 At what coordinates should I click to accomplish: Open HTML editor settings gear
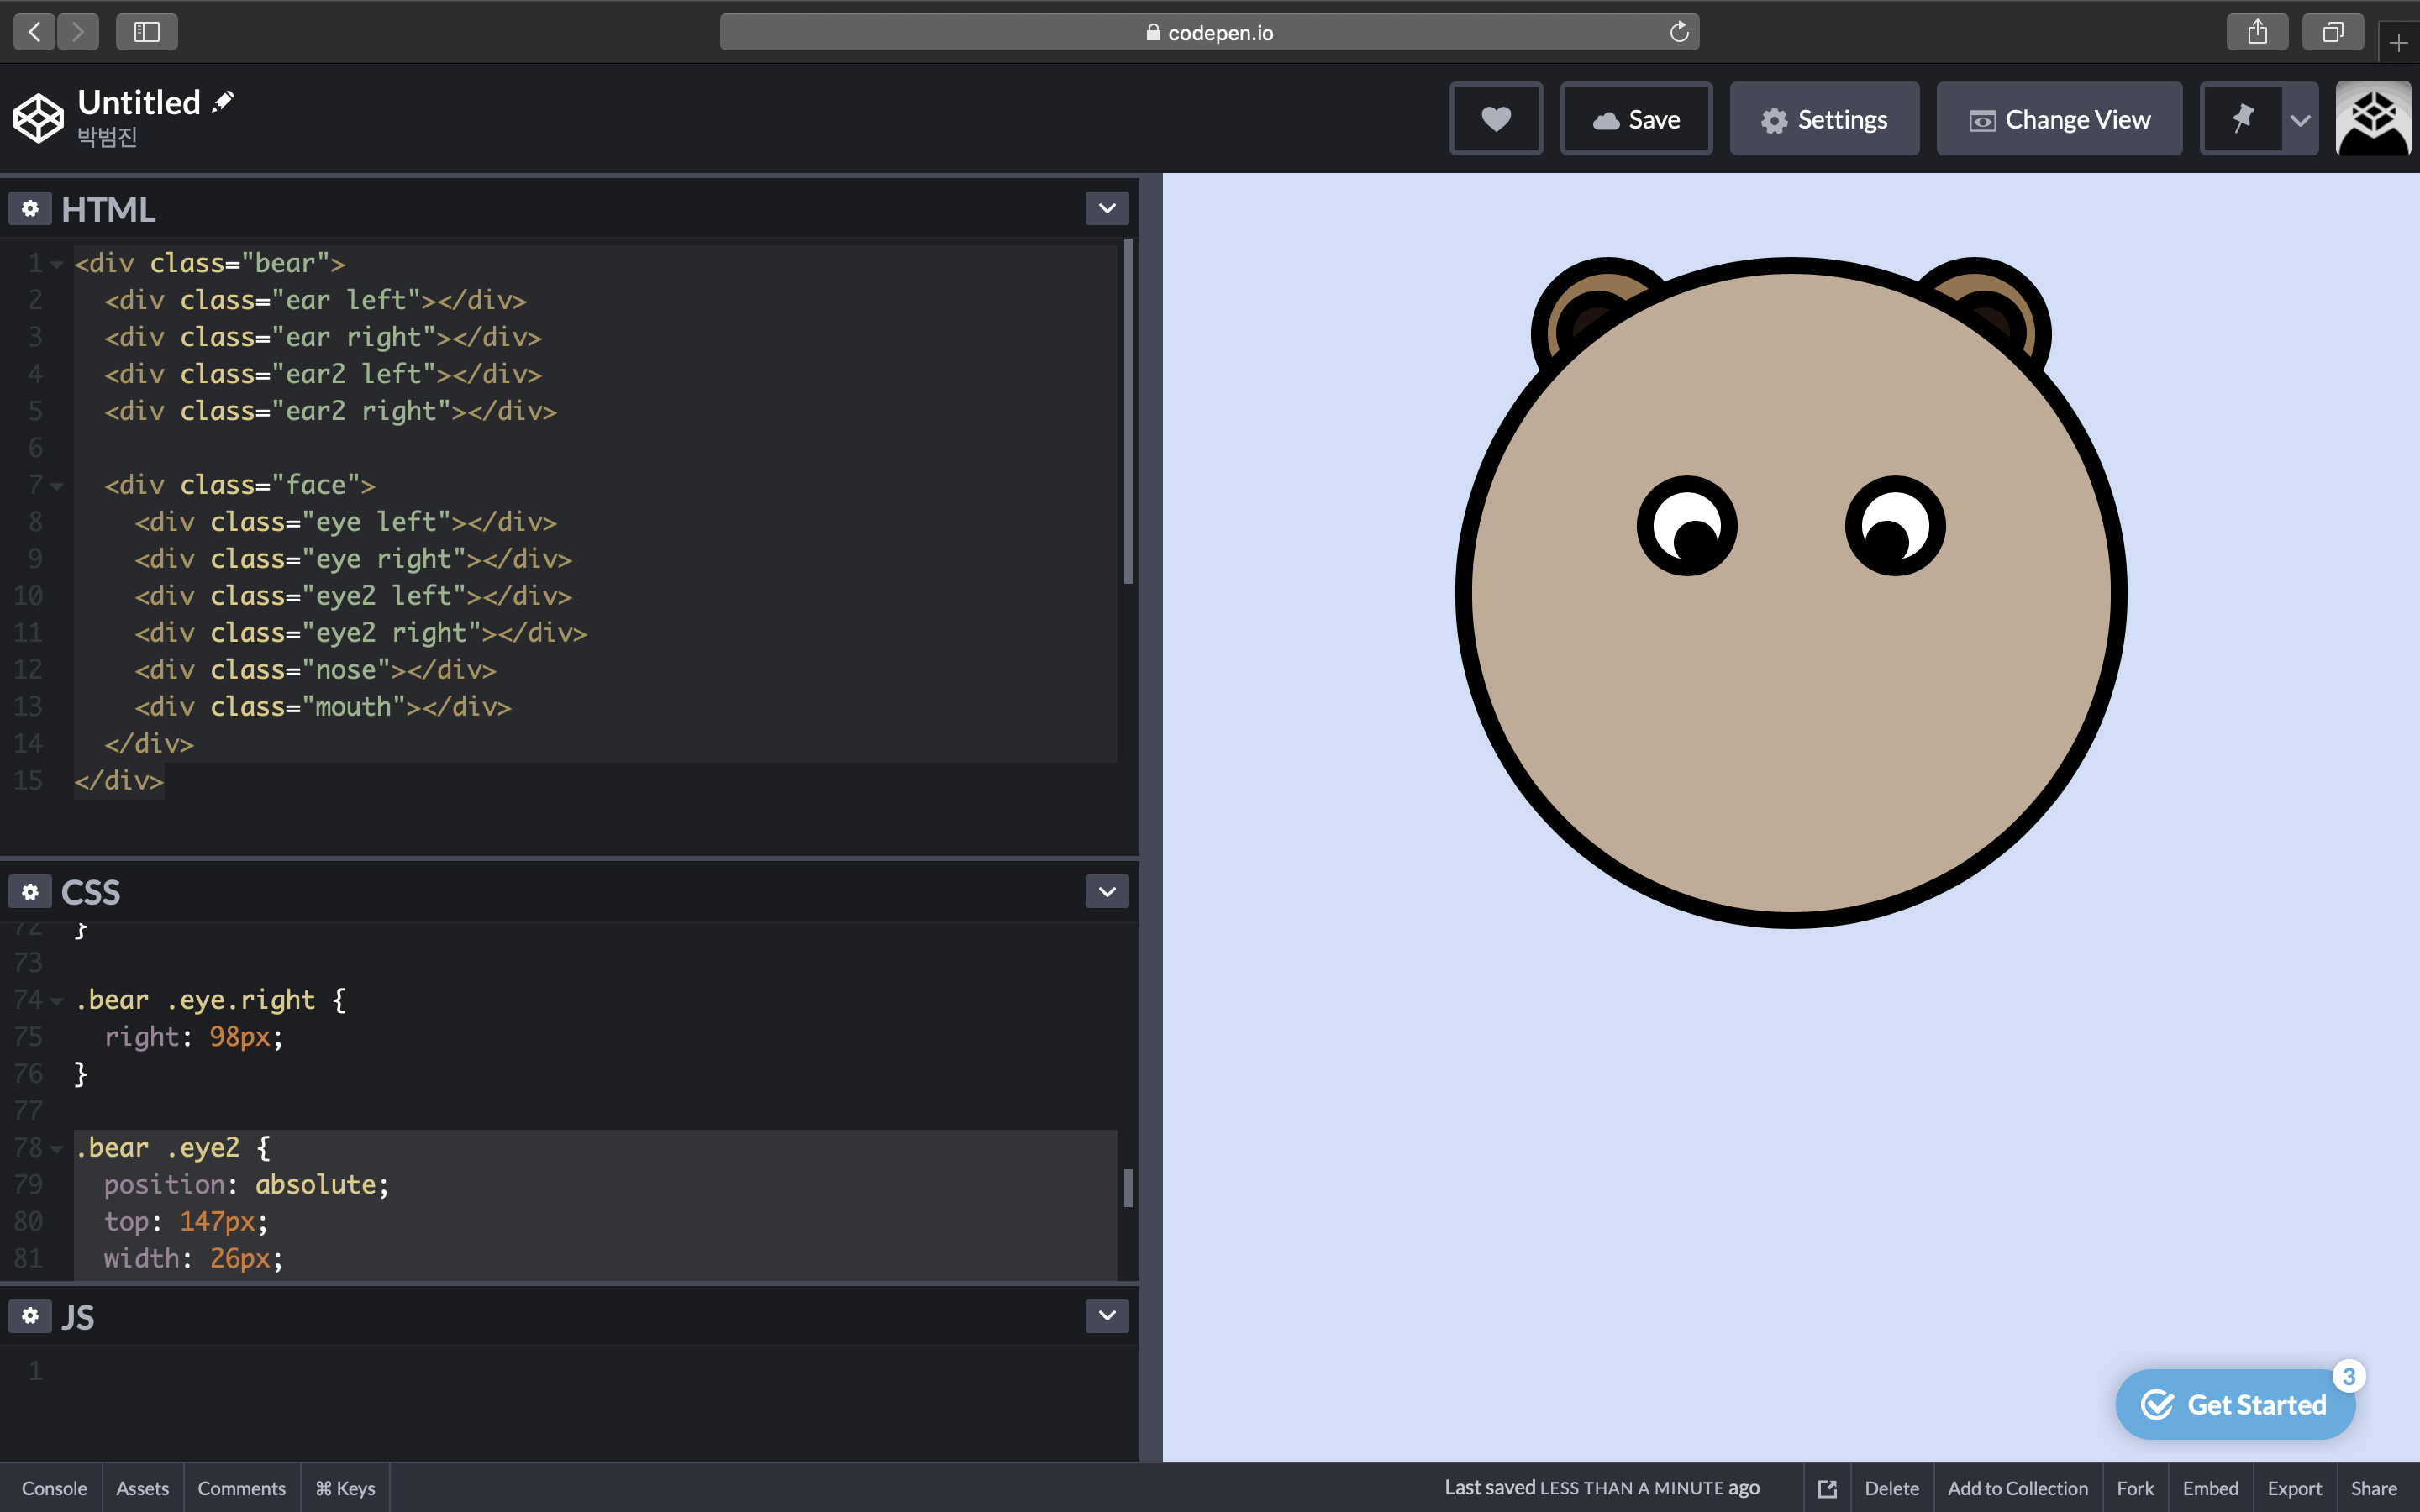(x=30, y=208)
